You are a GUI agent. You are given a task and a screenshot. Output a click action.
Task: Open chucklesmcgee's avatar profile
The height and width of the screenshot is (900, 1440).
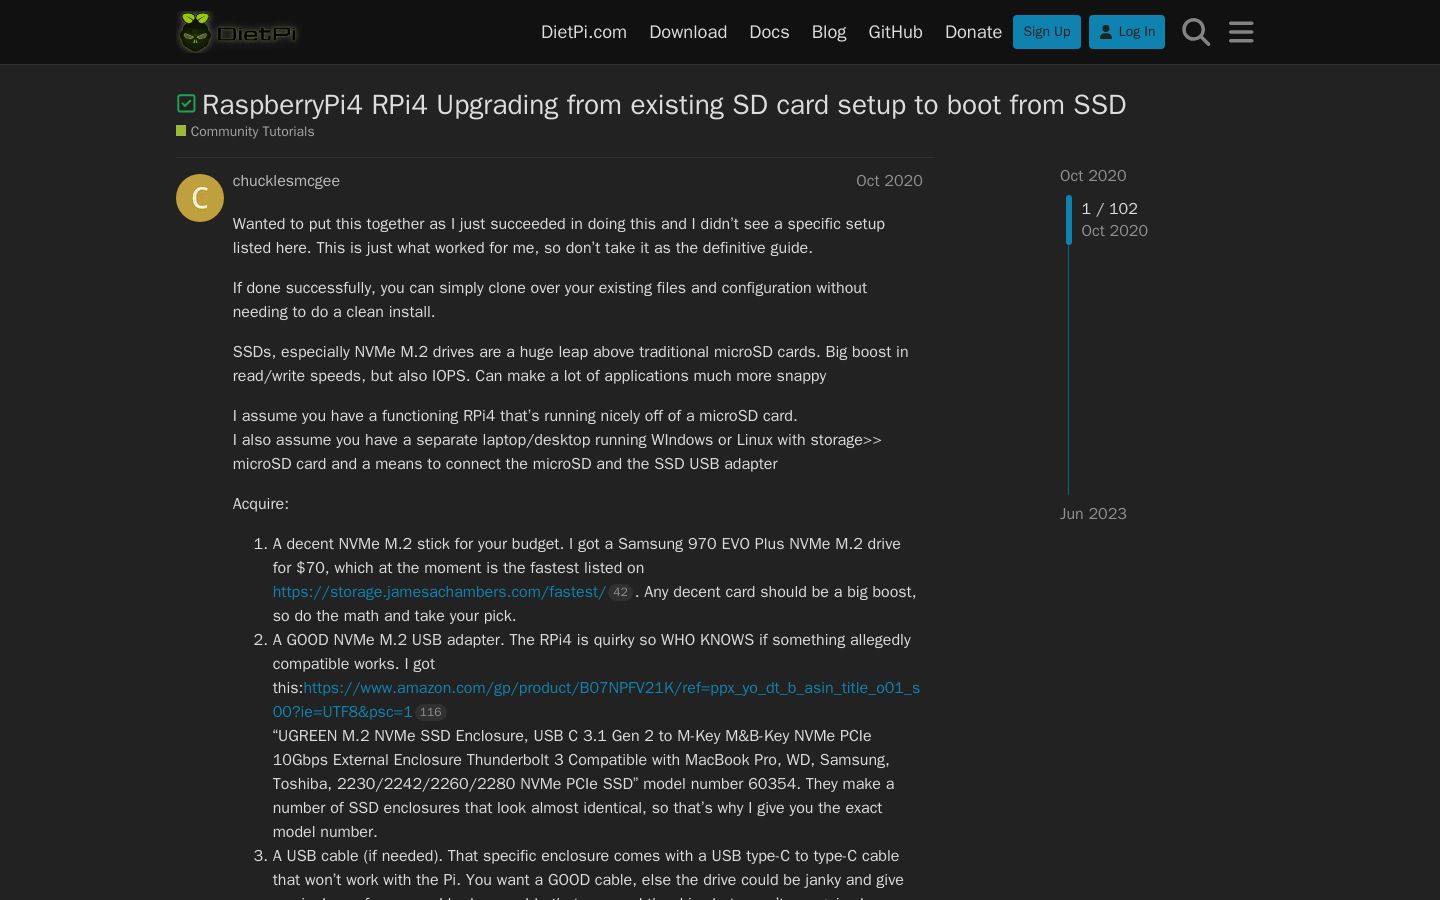(200, 198)
